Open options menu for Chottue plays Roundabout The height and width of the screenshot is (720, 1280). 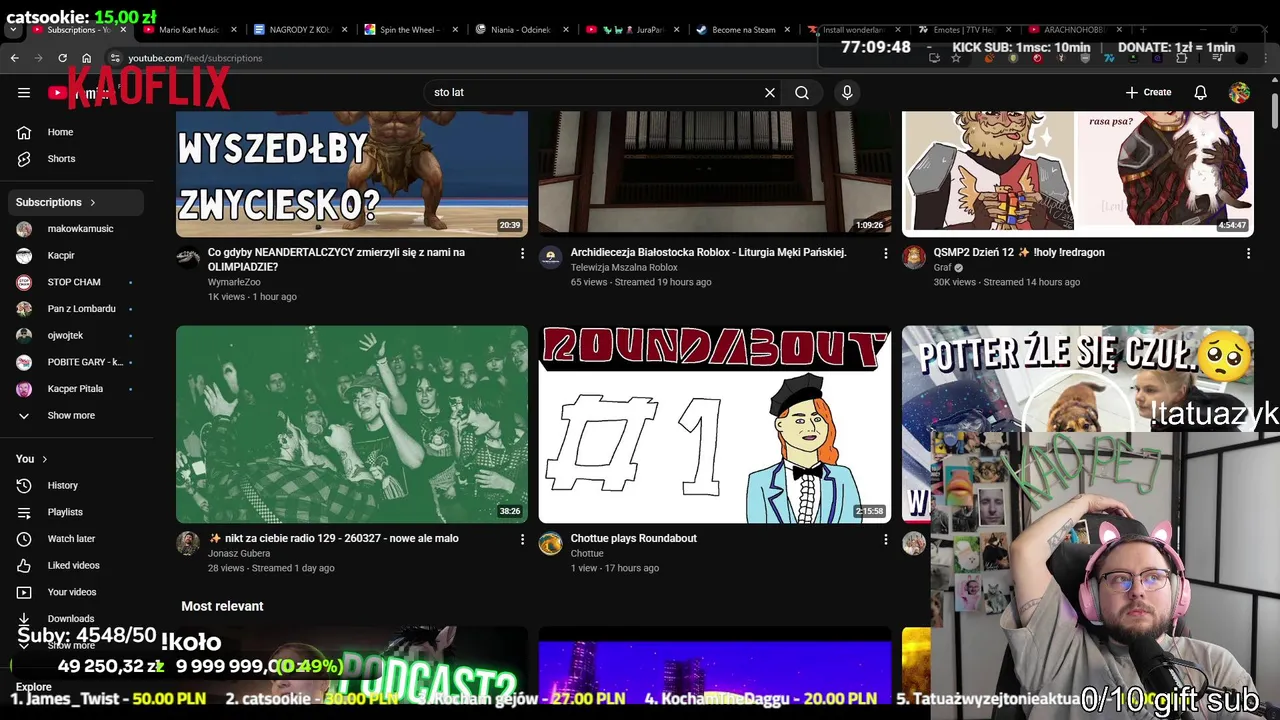point(885,540)
